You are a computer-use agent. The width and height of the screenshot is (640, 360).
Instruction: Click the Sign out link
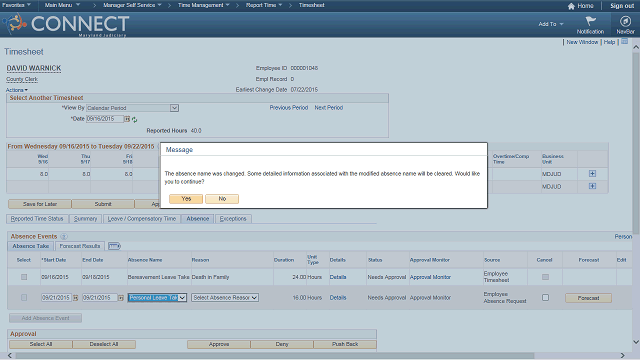[622, 6]
